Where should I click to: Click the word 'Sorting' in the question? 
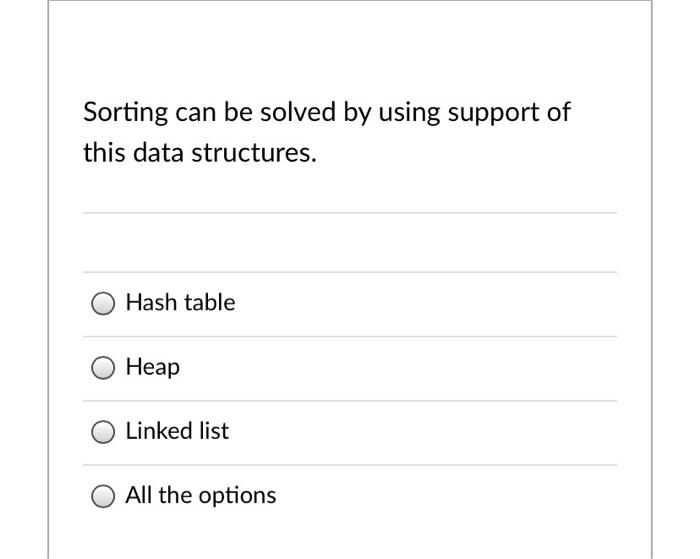click(125, 112)
